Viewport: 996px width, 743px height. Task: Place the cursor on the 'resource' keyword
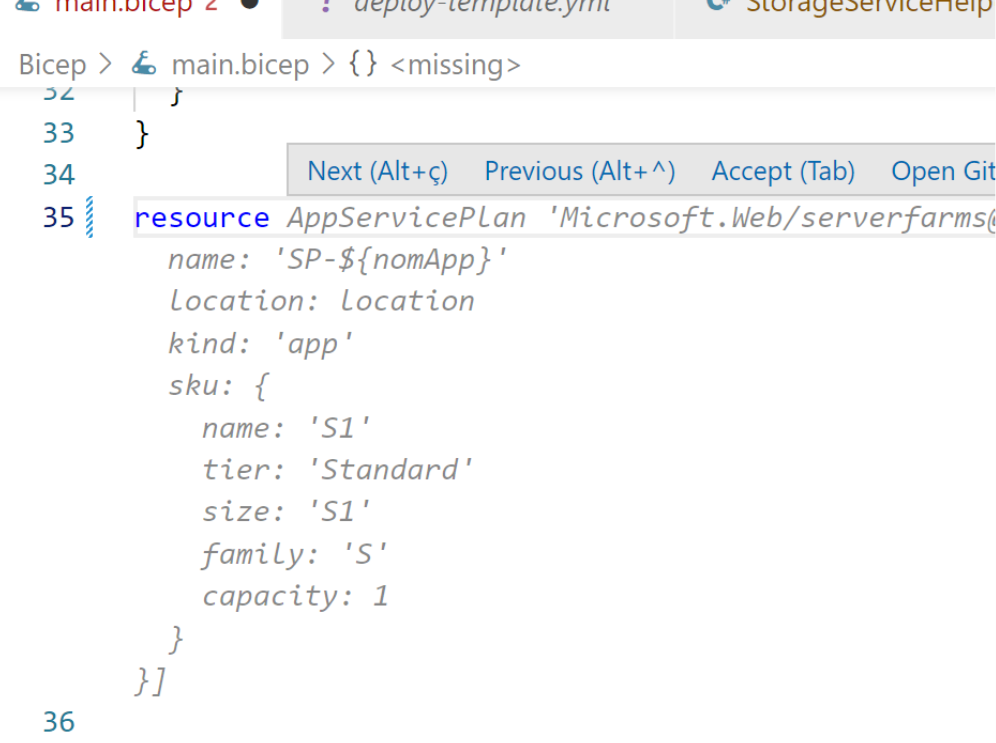pyautogui.click(x=201, y=218)
